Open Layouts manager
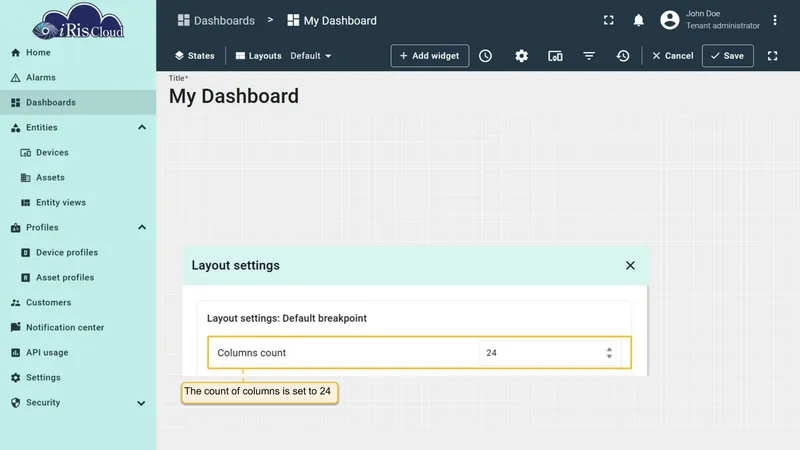This screenshot has height=450, width=800. click(259, 56)
